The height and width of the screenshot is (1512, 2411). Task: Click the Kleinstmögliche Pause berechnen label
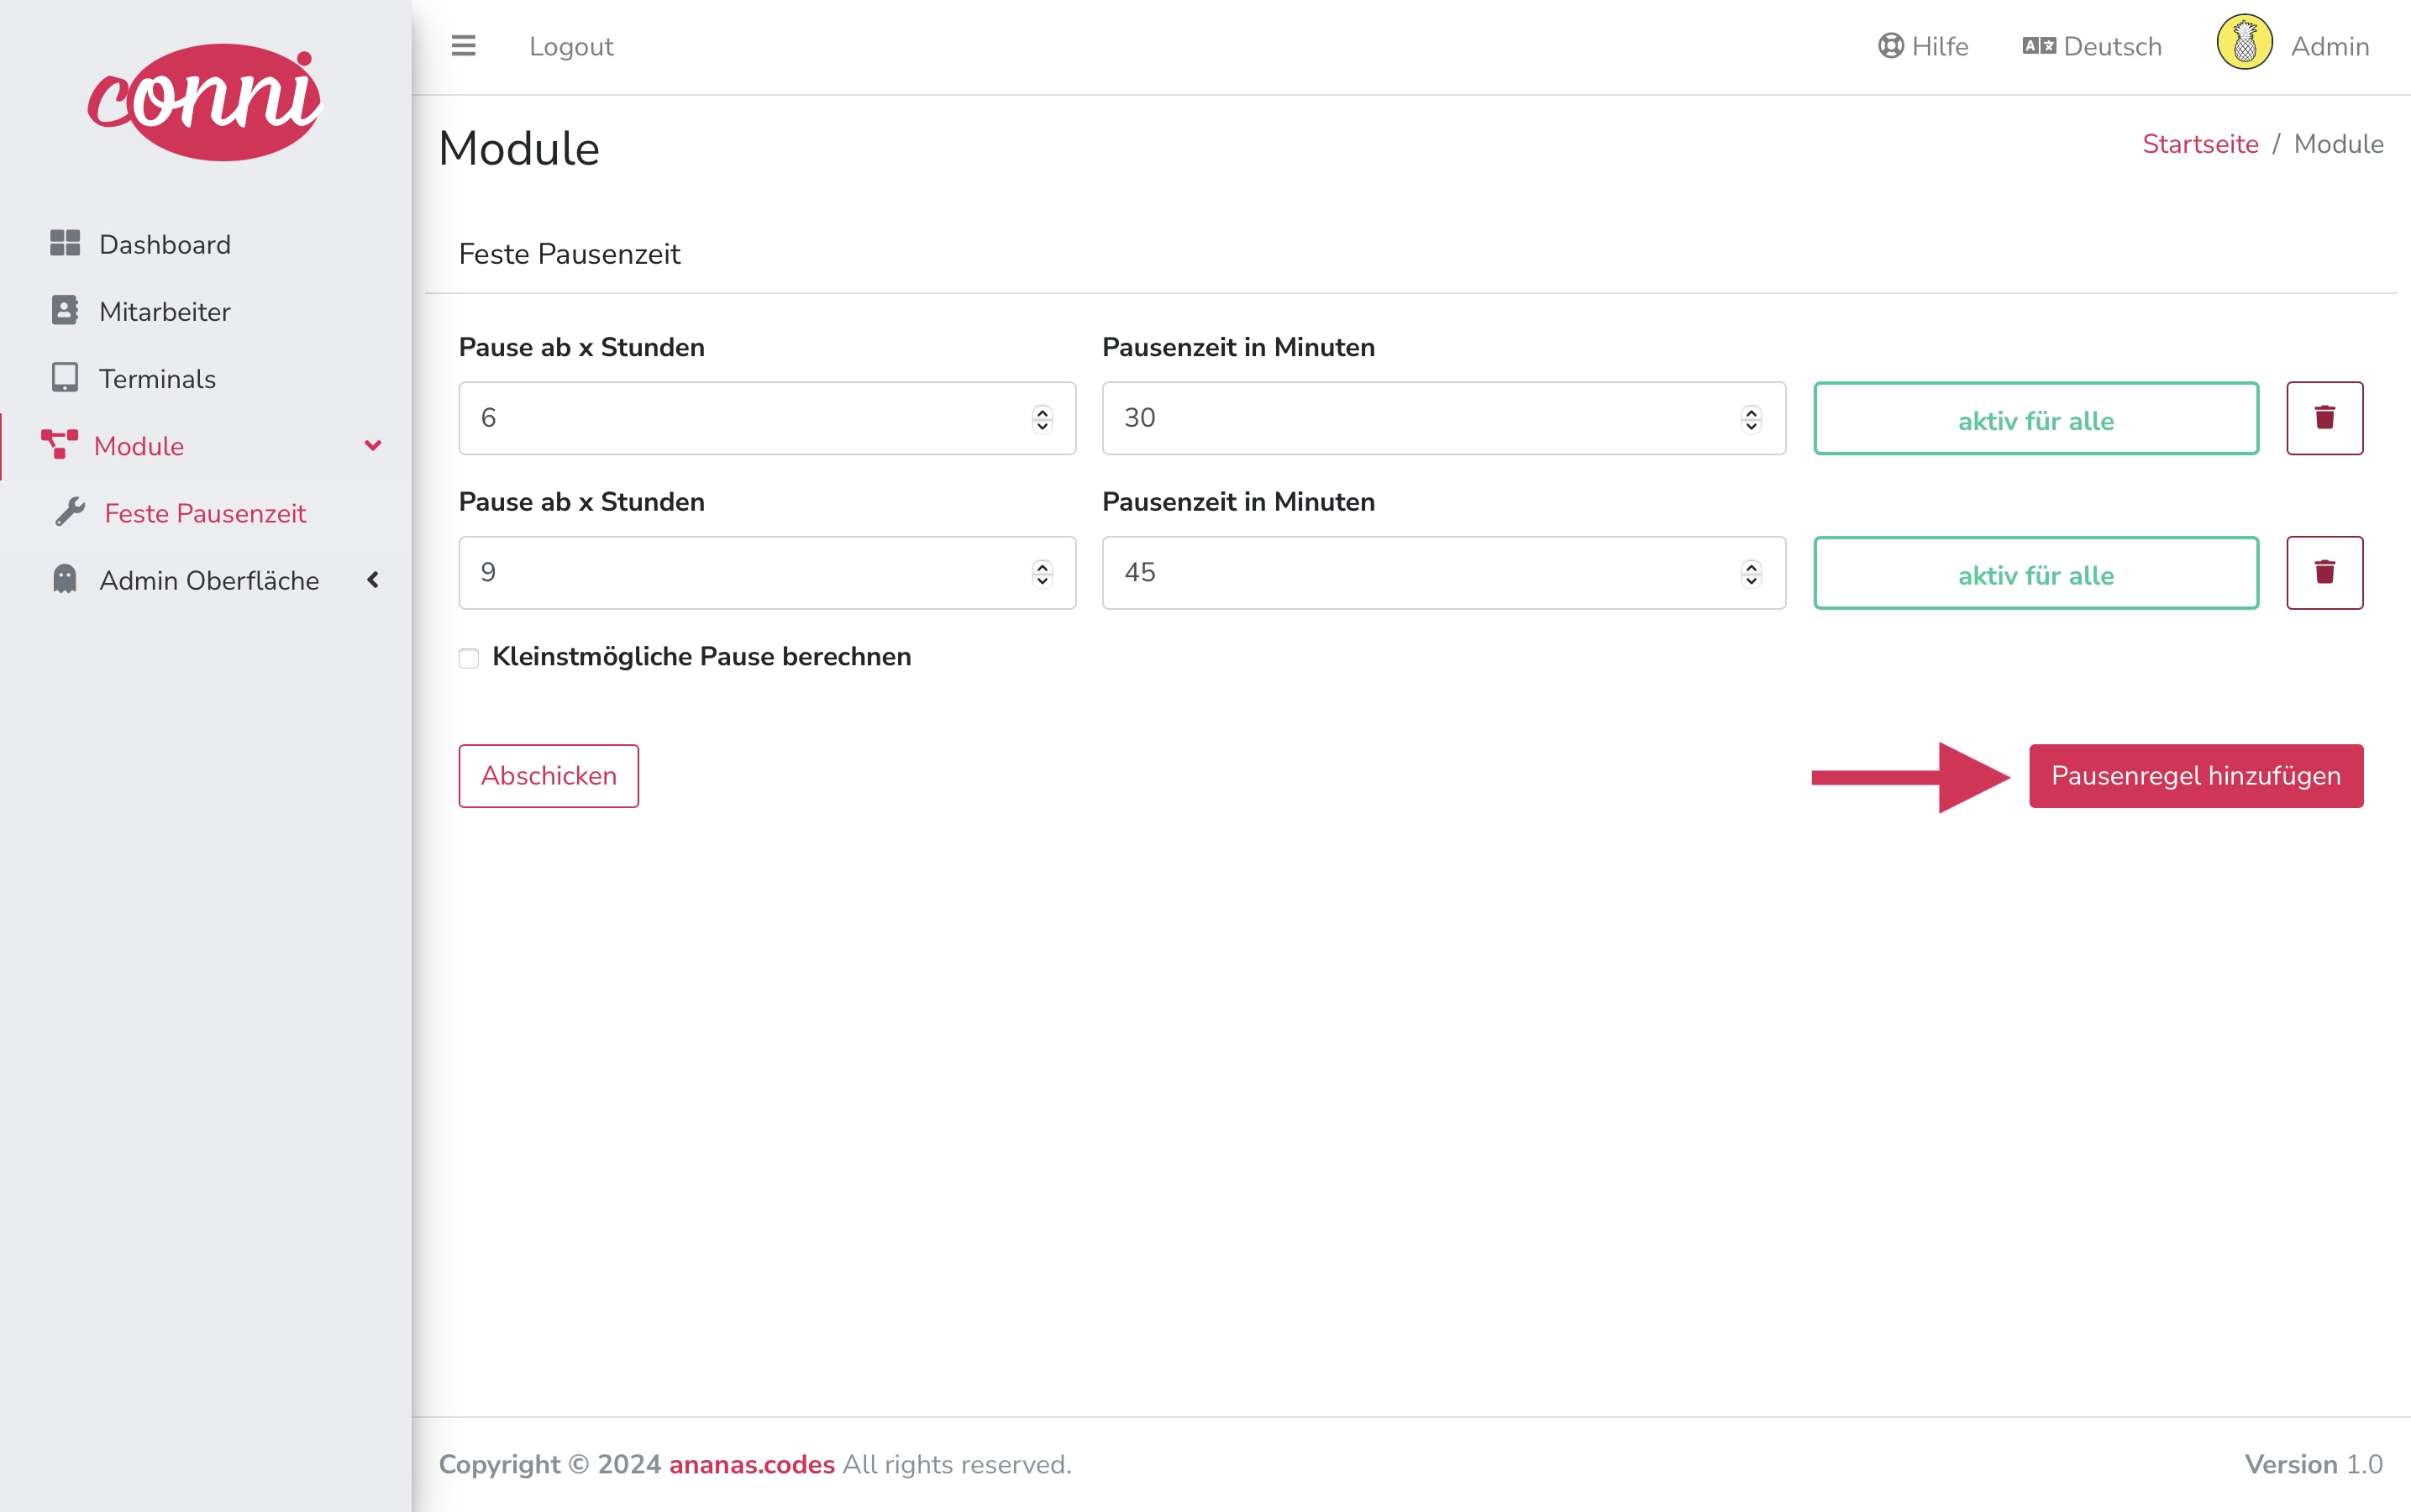701,657
